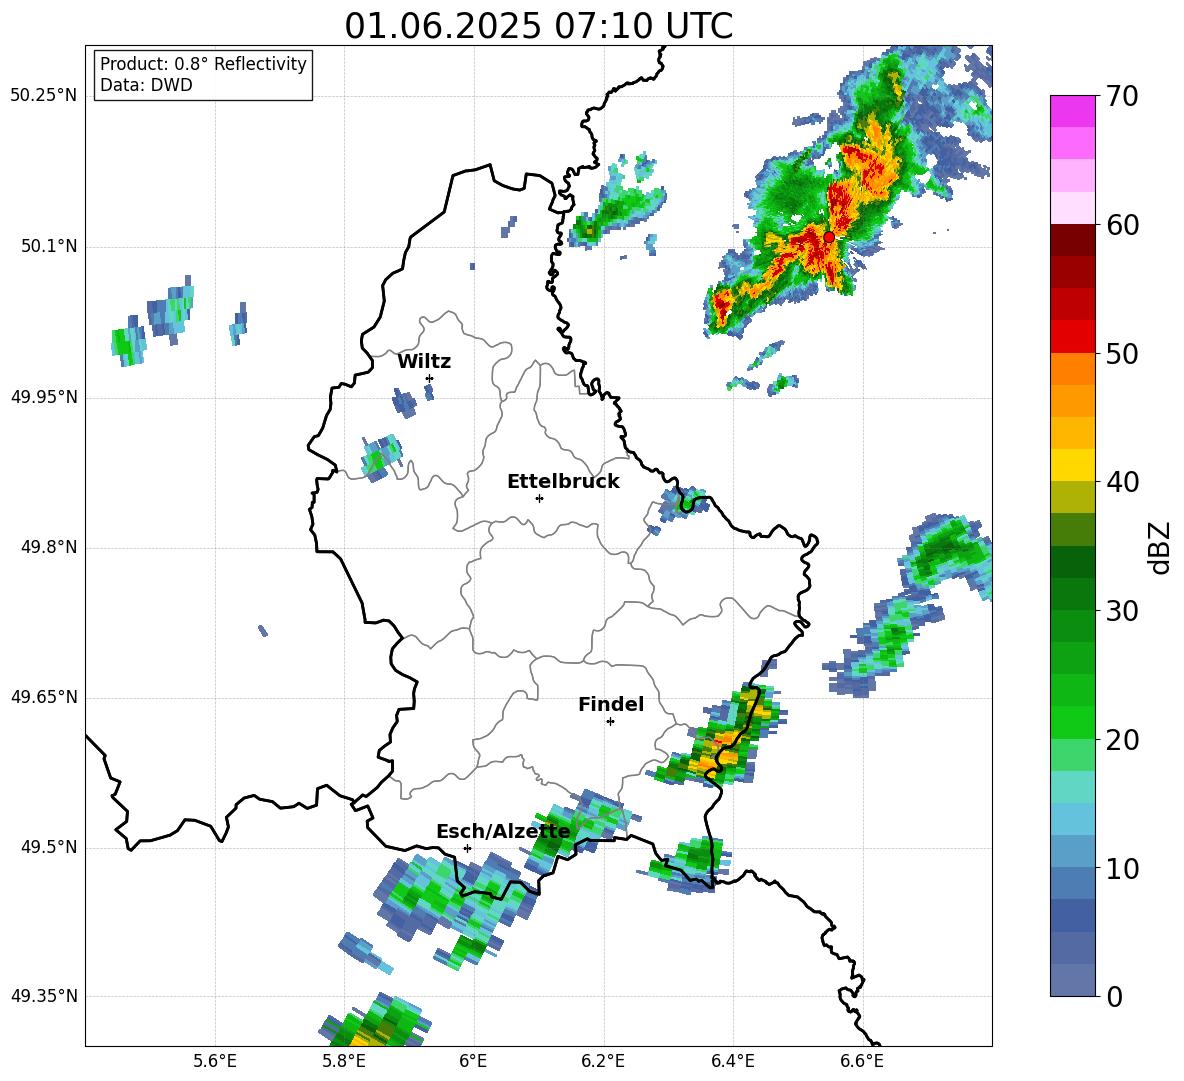The image size is (1184, 1081).
Task: Click the 0 tick label on colorbar
Action: coord(1114,997)
